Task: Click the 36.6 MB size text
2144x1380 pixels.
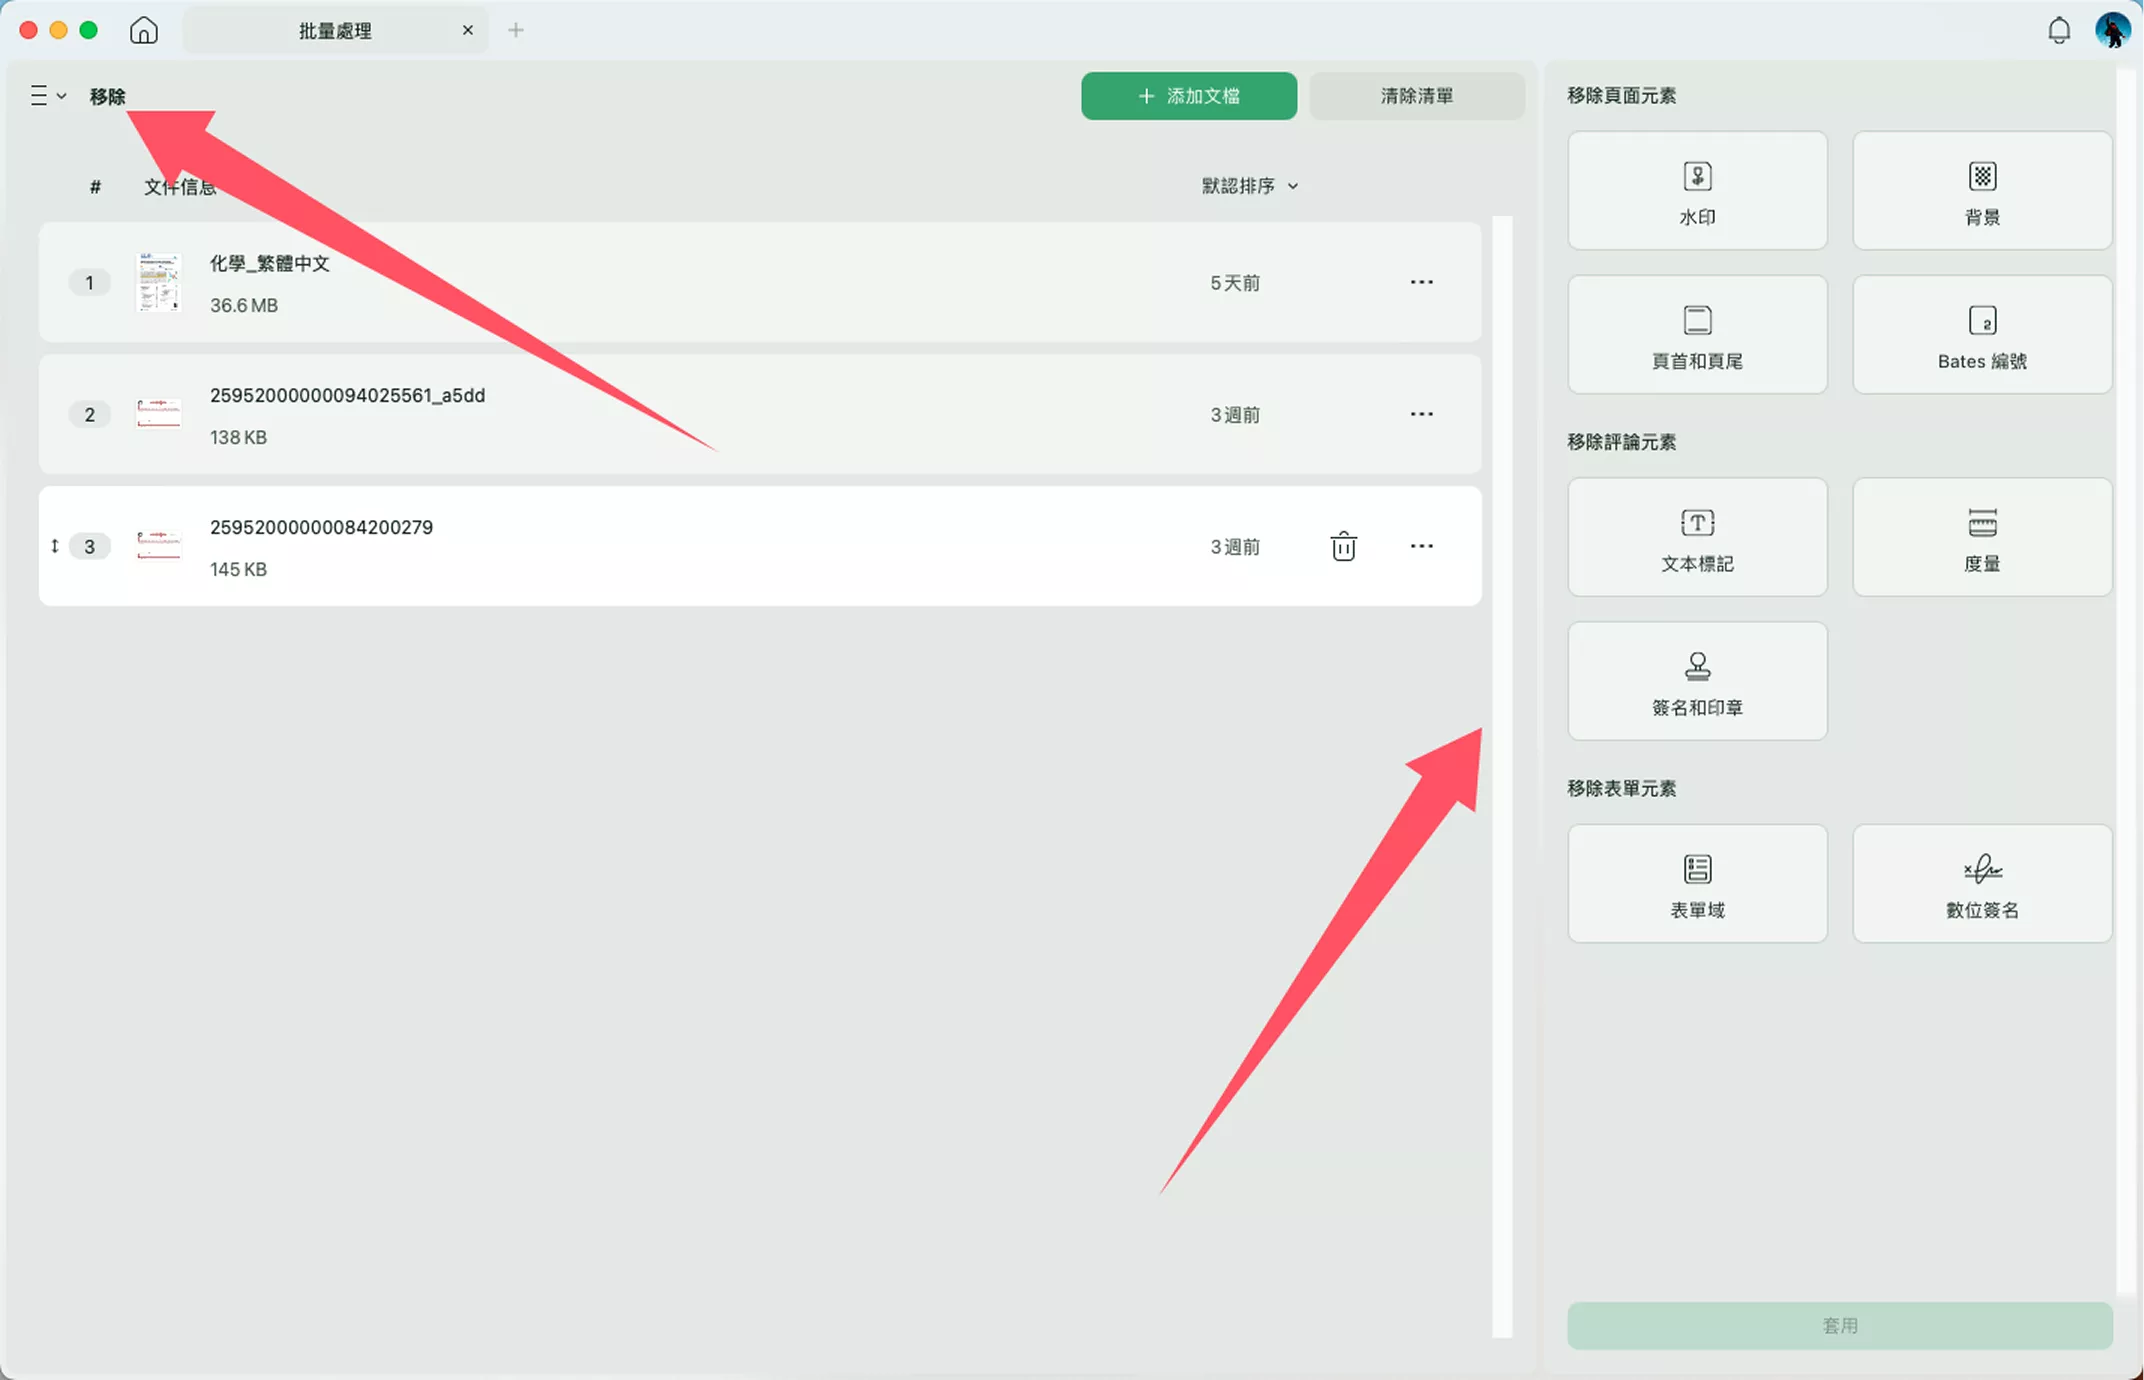Action: coord(244,305)
